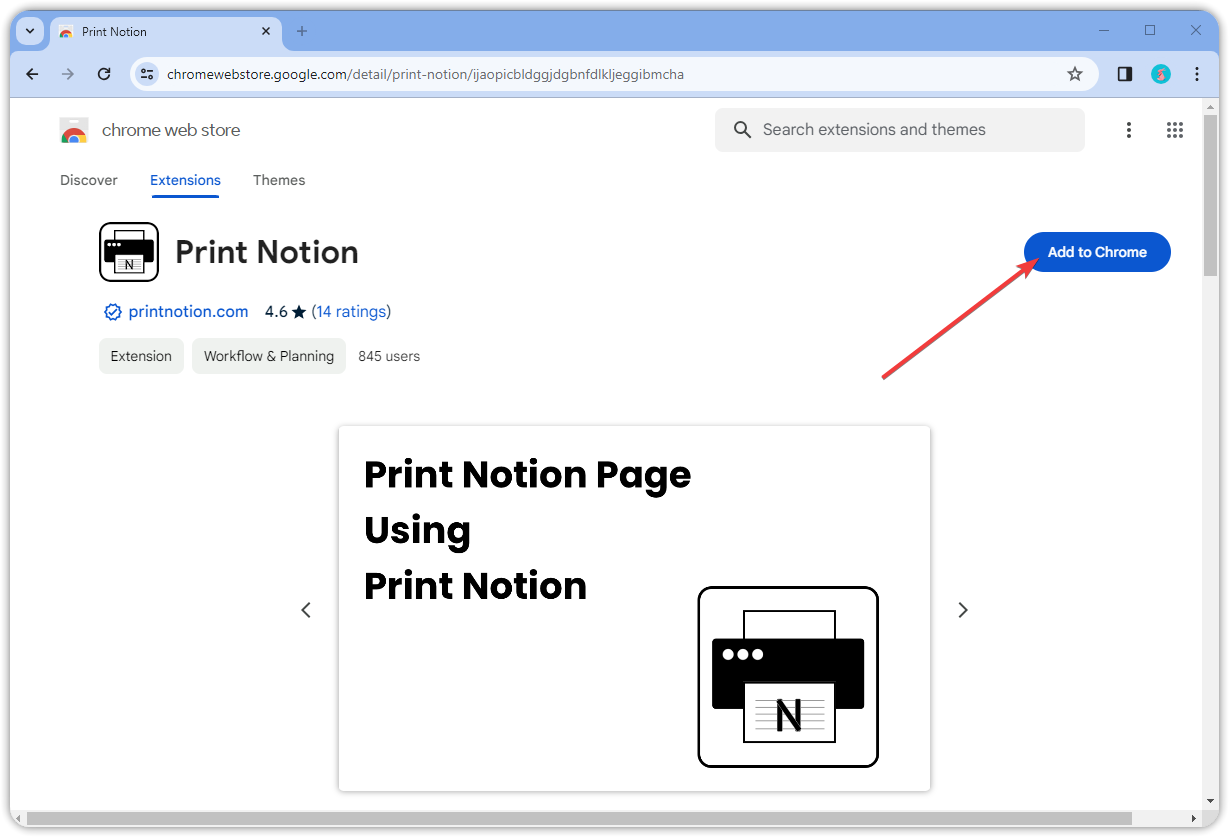Go back in the carousel with the left chevron
Screen dimensions: 1229x837
pos(306,609)
